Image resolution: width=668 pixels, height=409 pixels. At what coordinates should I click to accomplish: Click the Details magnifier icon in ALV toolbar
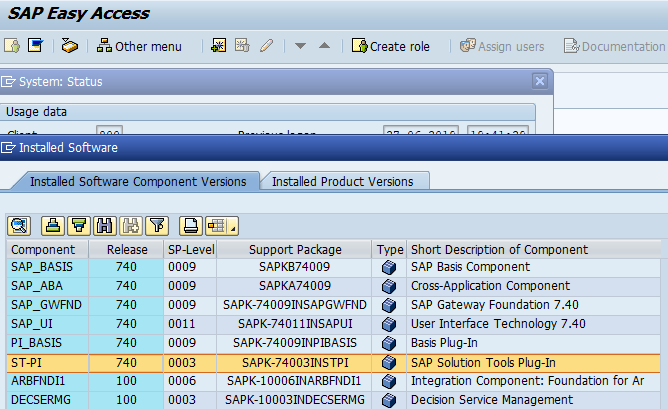click(x=19, y=225)
